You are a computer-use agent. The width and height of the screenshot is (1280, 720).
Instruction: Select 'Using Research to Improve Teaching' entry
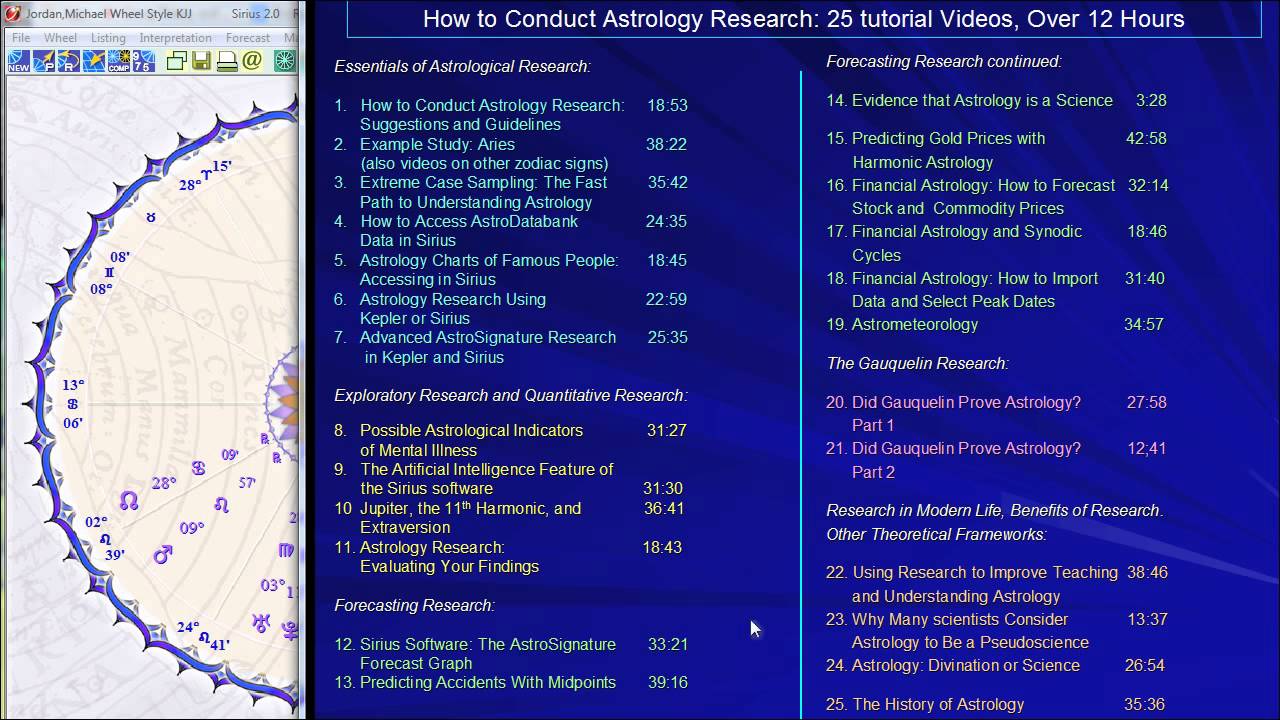click(x=985, y=584)
